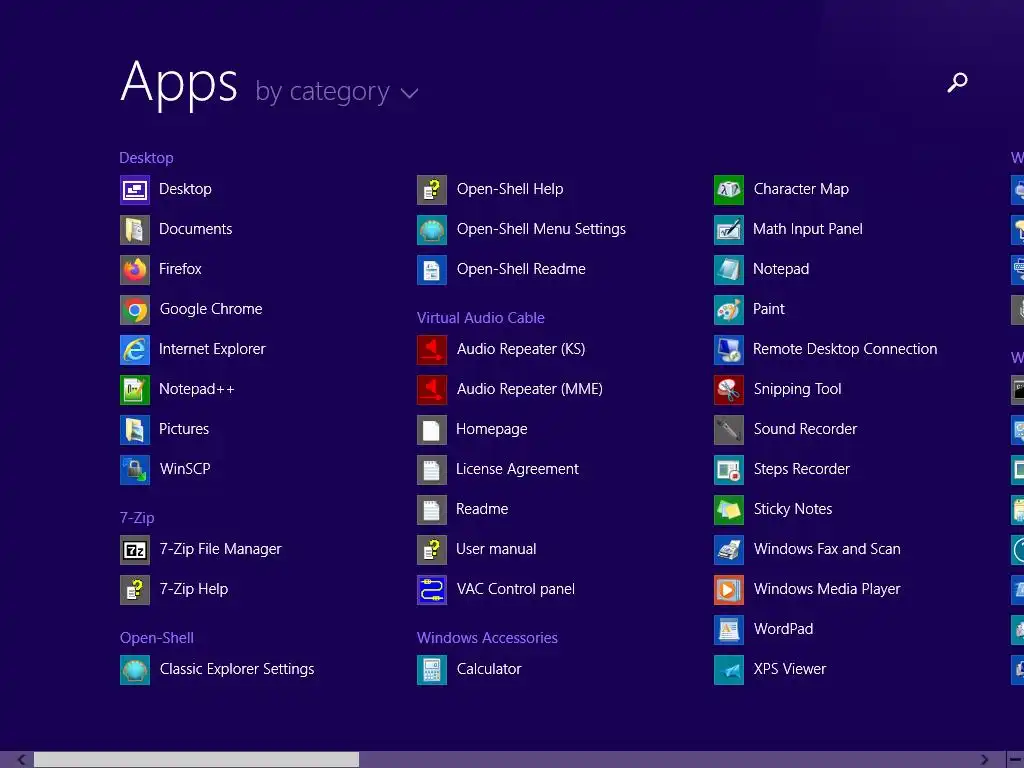
Task: Open the Classic Explorer Settings shell icon
Action: 135,670
